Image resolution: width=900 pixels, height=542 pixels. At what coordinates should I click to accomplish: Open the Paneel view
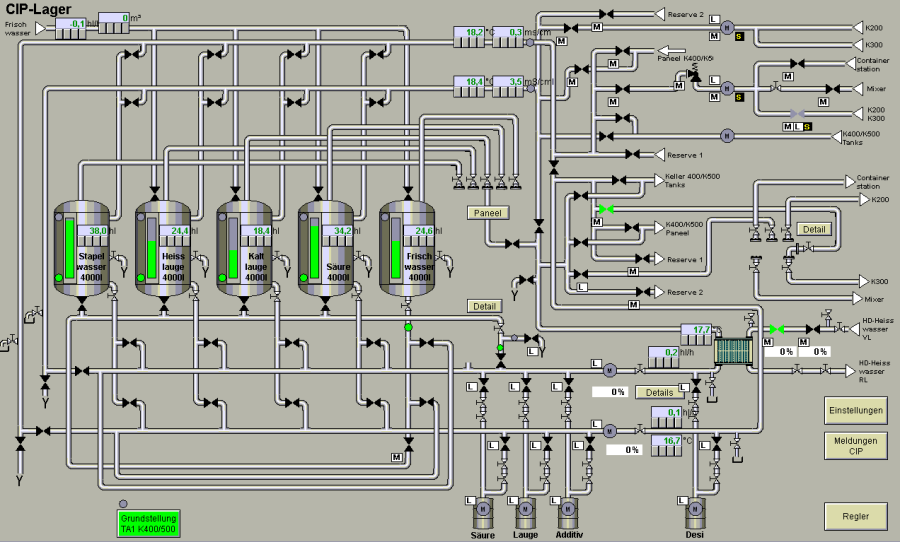[488, 212]
